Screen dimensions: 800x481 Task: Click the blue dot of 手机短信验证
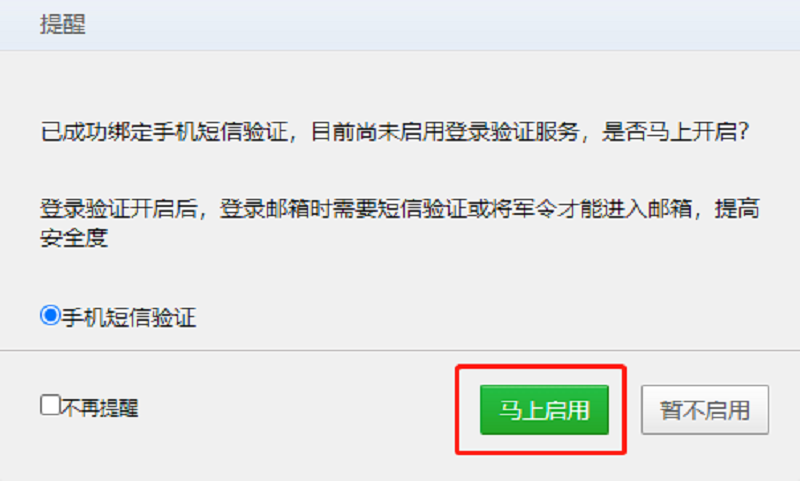coord(51,315)
